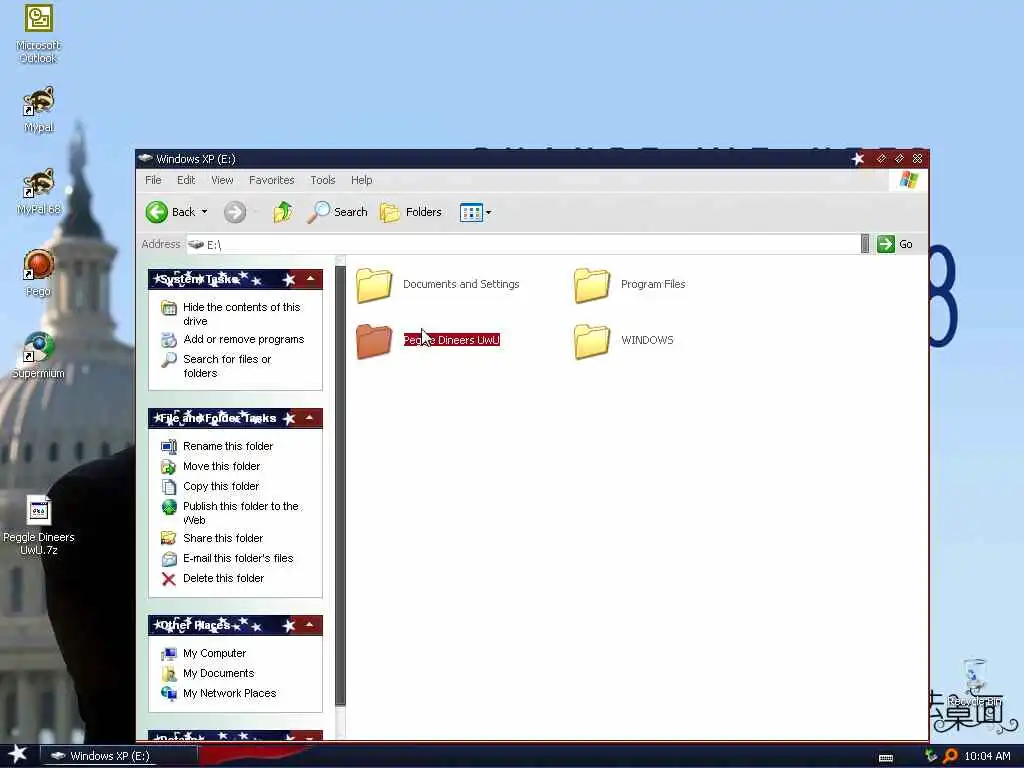Toggle the Folders pane button
This screenshot has width=1024, height=768.
click(411, 212)
